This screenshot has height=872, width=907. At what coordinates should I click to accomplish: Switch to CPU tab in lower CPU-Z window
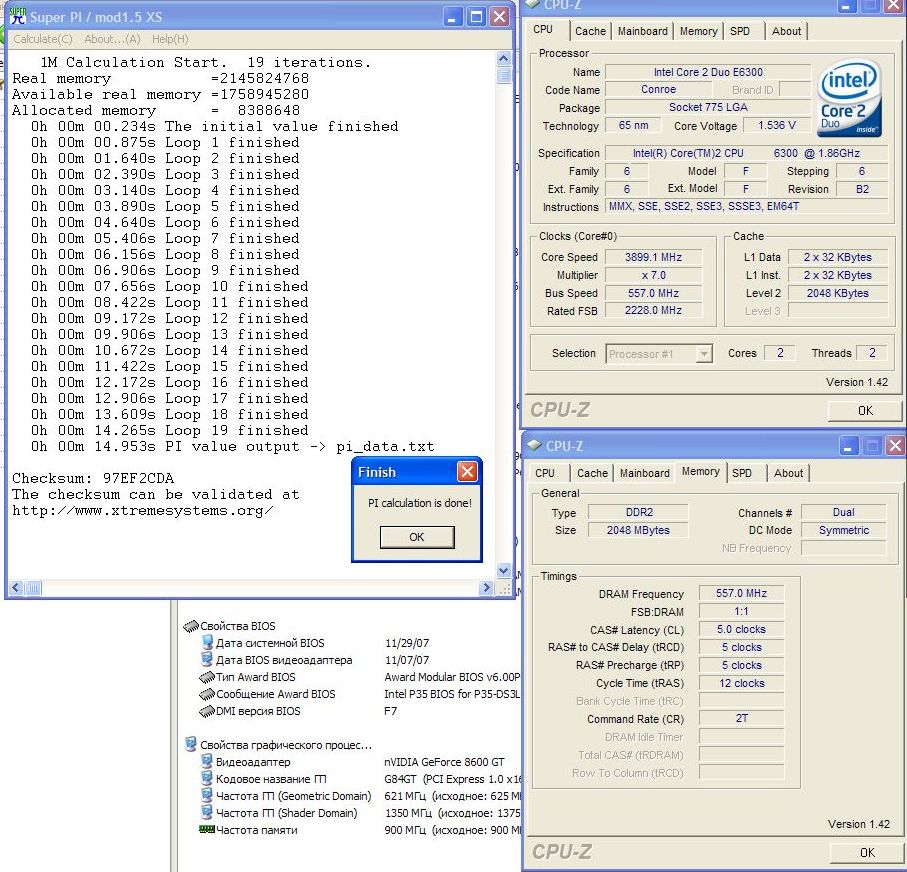pos(545,473)
